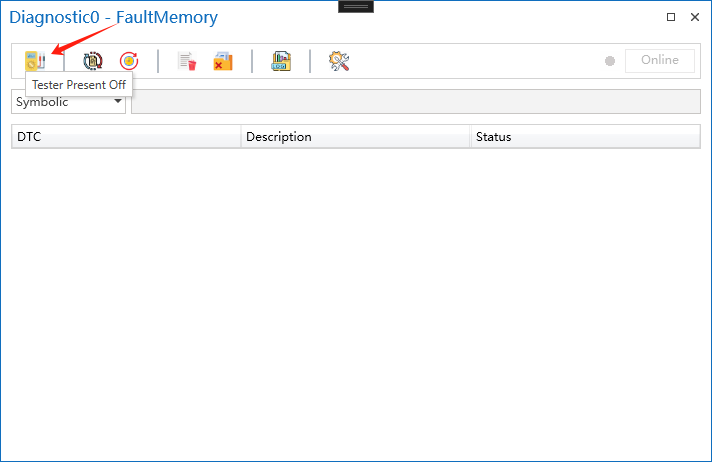Image resolution: width=712 pixels, height=462 pixels.
Task: Open the gear and wrench settings icon
Action: [339, 61]
